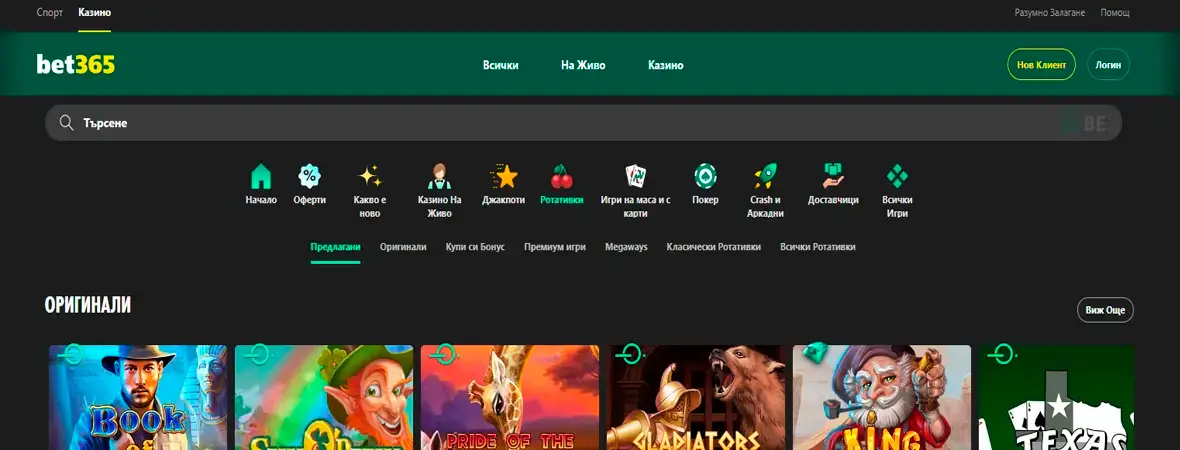
Task: Open the Book game thumbnail
Action: [138, 397]
